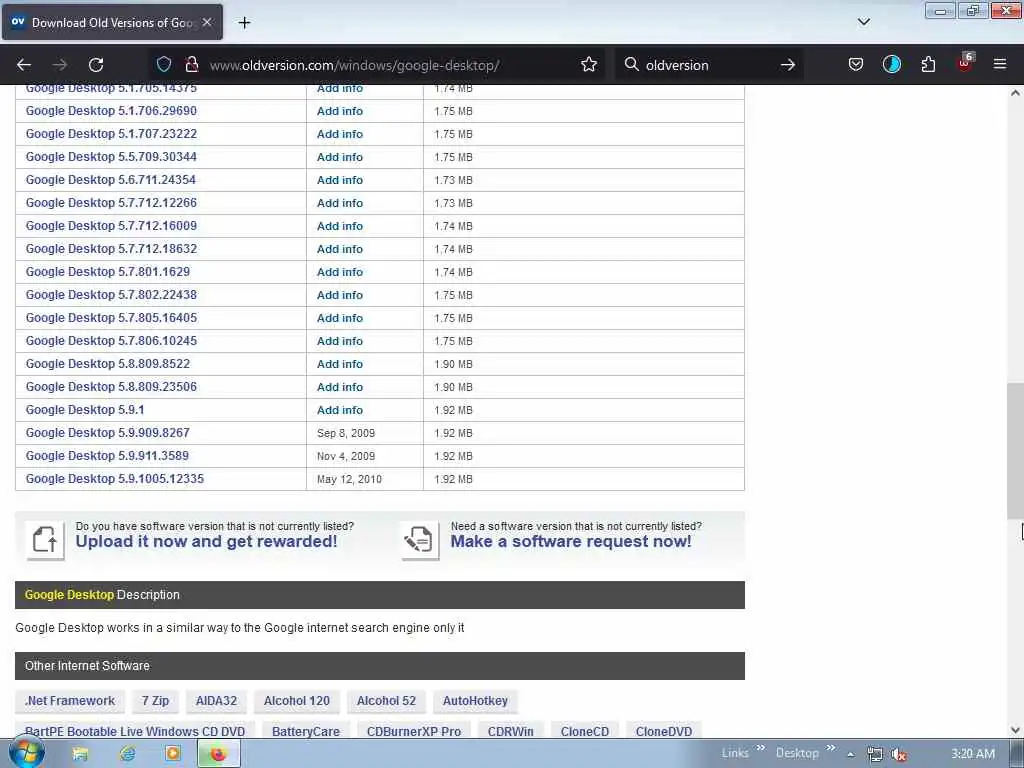Open Google Desktop 5.9.1005.12335 link
Screen dimensions: 1024x768
pos(115,479)
